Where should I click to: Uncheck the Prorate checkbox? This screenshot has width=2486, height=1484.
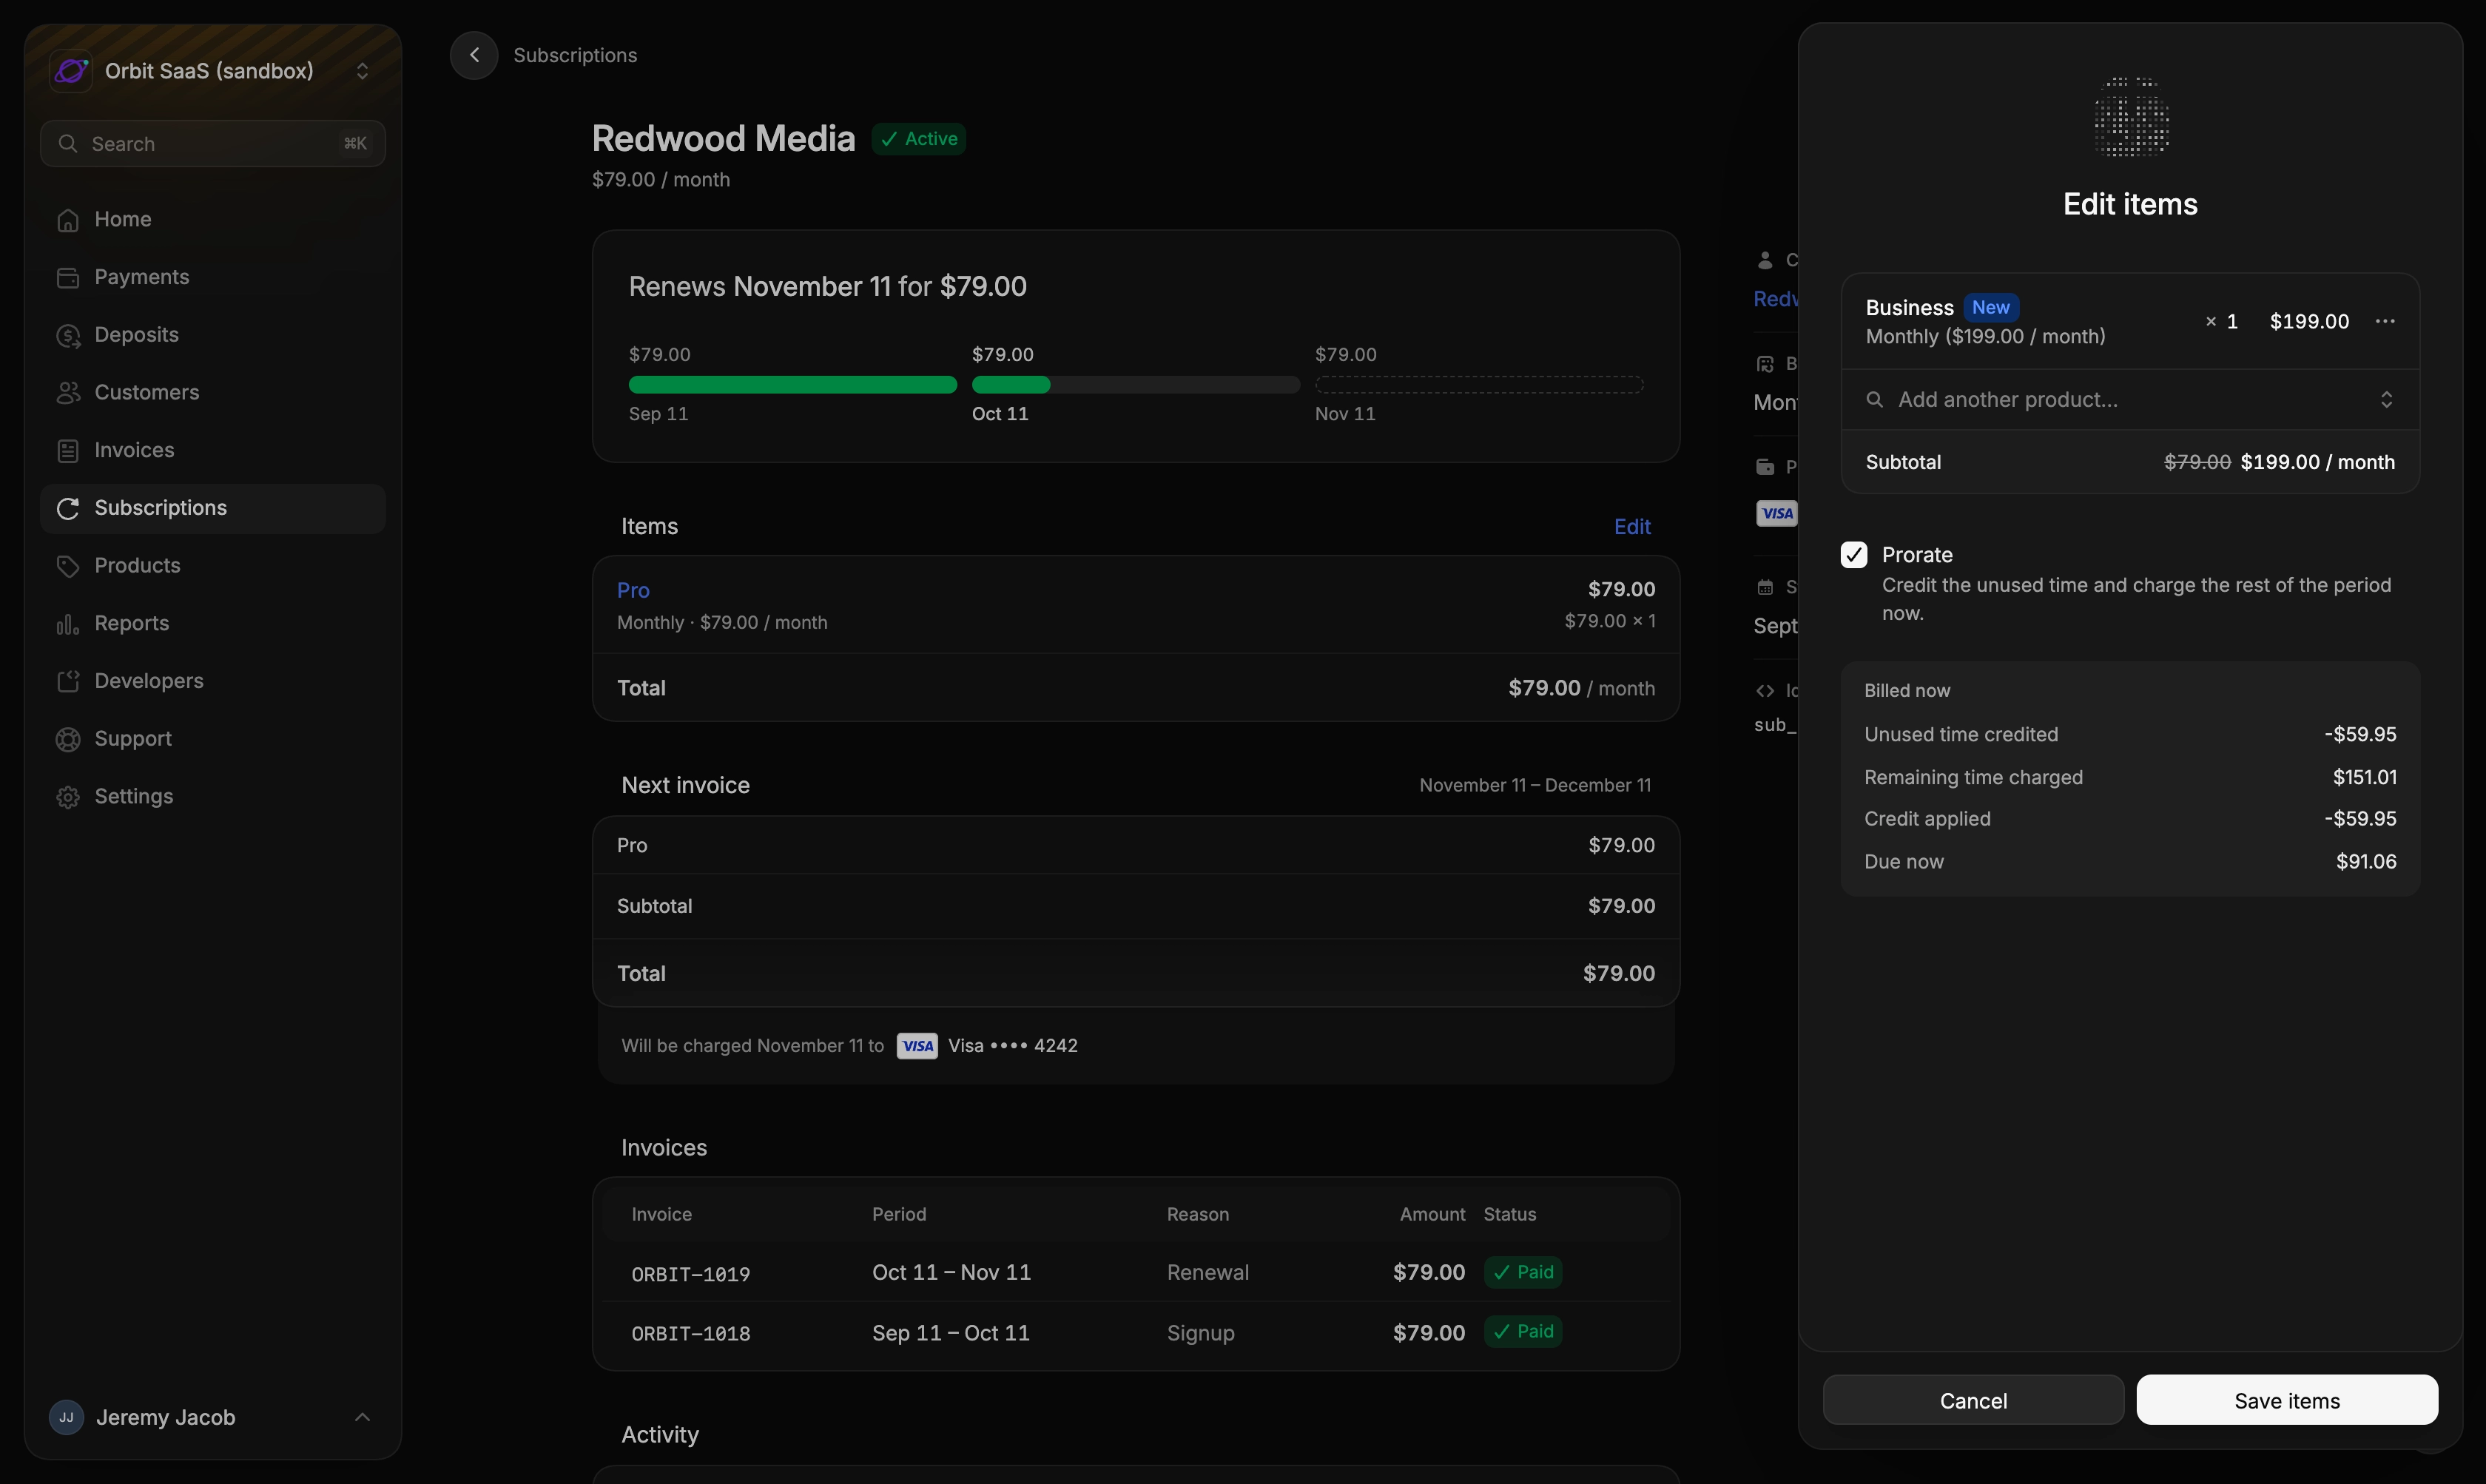pos(1854,555)
